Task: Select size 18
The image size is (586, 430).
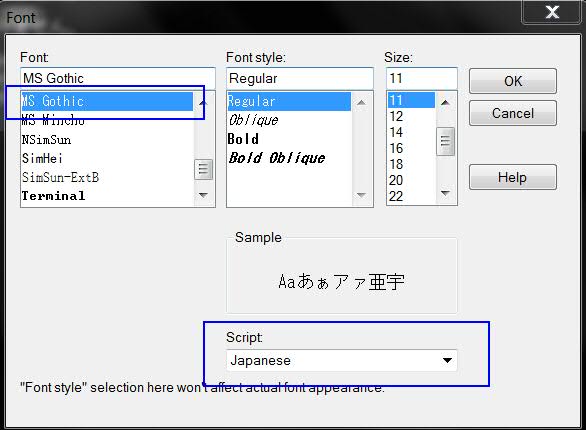Action: (x=411, y=164)
